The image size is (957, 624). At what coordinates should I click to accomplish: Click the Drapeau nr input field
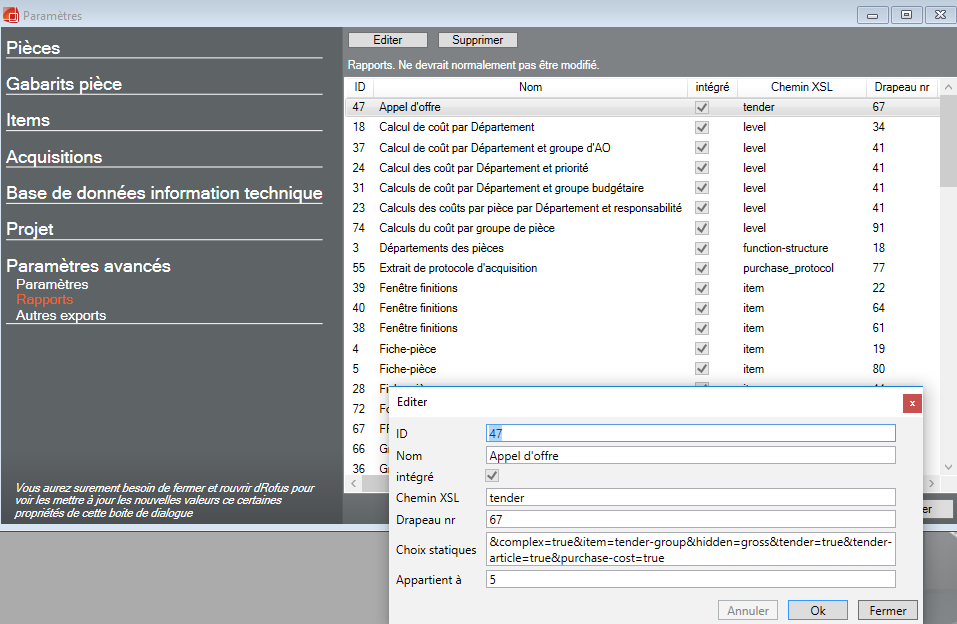tap(690, 519)
